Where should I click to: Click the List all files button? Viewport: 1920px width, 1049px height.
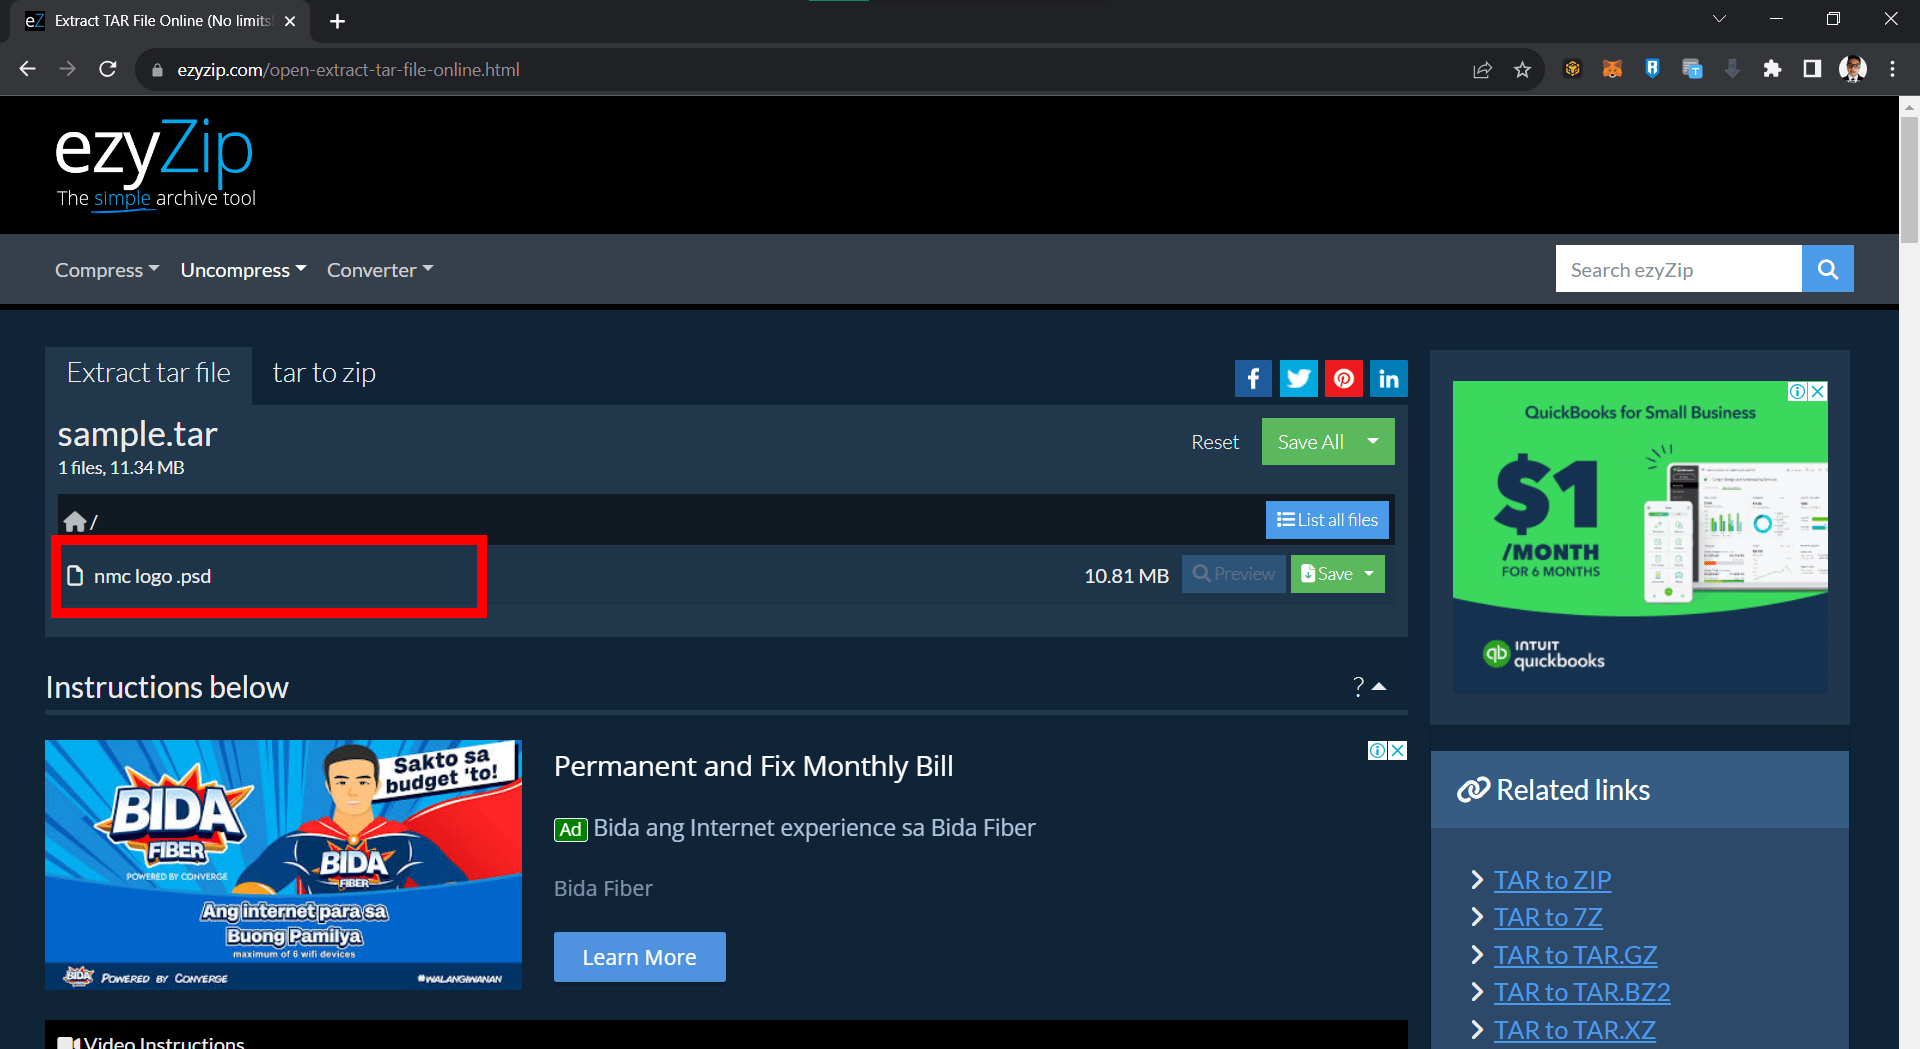tap(1327, 519)
